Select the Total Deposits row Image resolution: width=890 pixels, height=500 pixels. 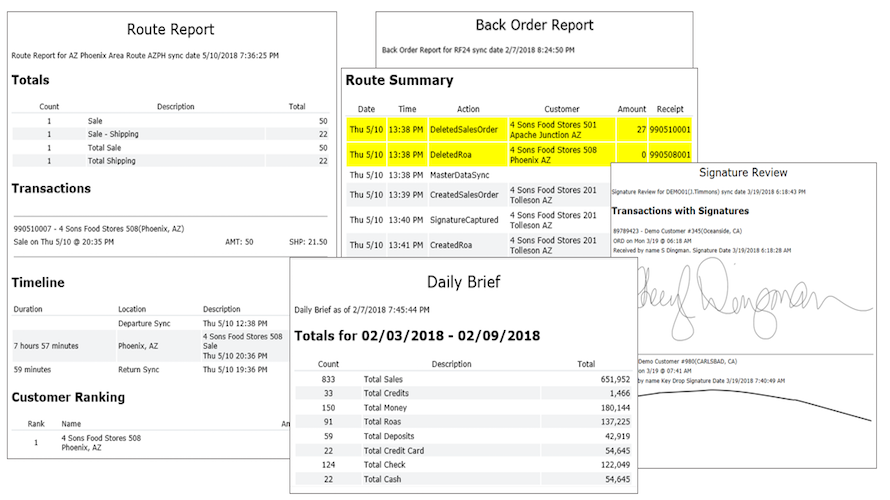pyautogui.click(x=463, y=436)
